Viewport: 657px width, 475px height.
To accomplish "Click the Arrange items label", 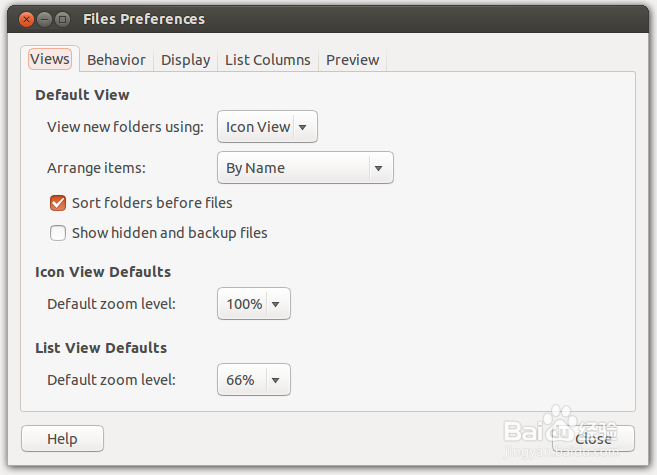I will [96, 168].
